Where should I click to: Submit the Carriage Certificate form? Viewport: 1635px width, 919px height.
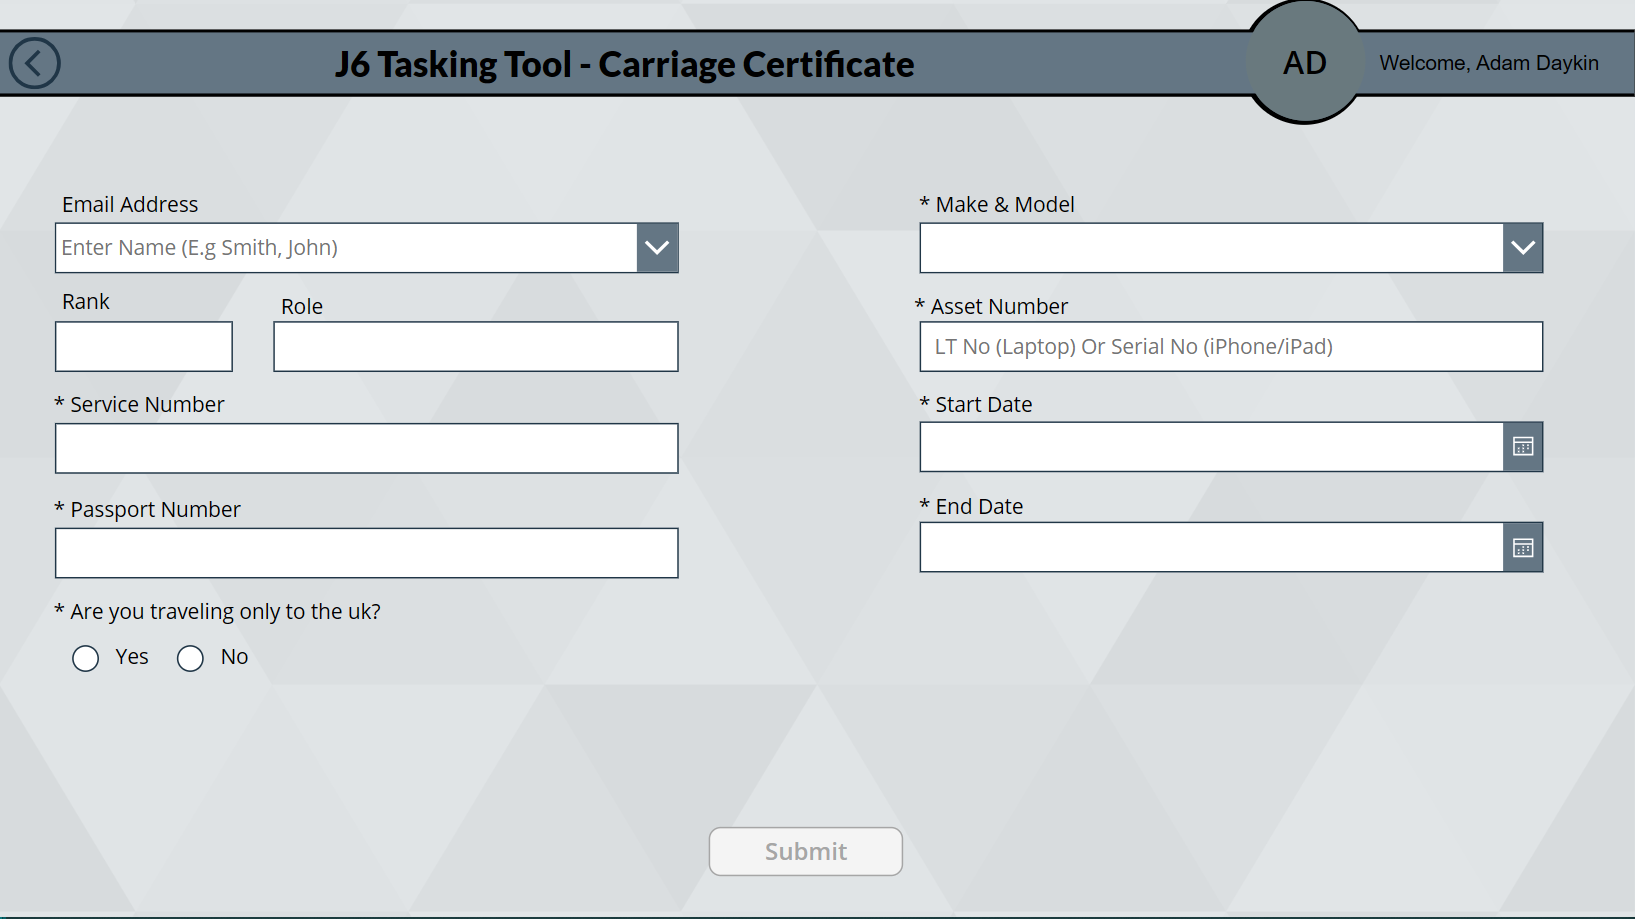coord(806,851)
